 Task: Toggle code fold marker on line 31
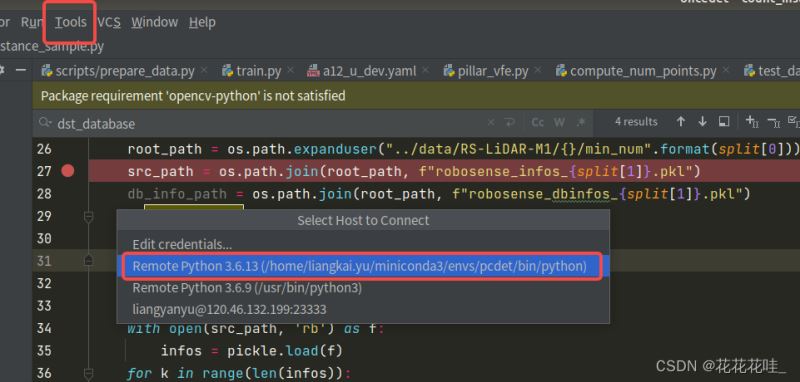(89, 261)
